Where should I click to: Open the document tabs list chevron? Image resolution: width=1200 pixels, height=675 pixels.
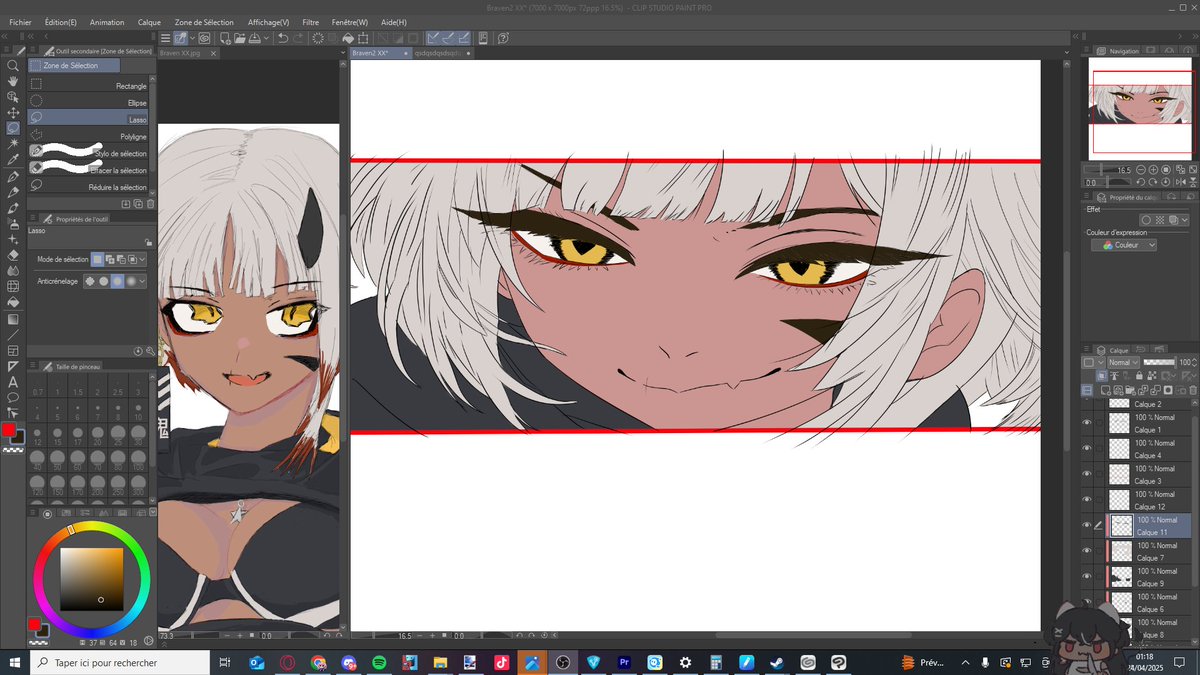tap(344, 53)
